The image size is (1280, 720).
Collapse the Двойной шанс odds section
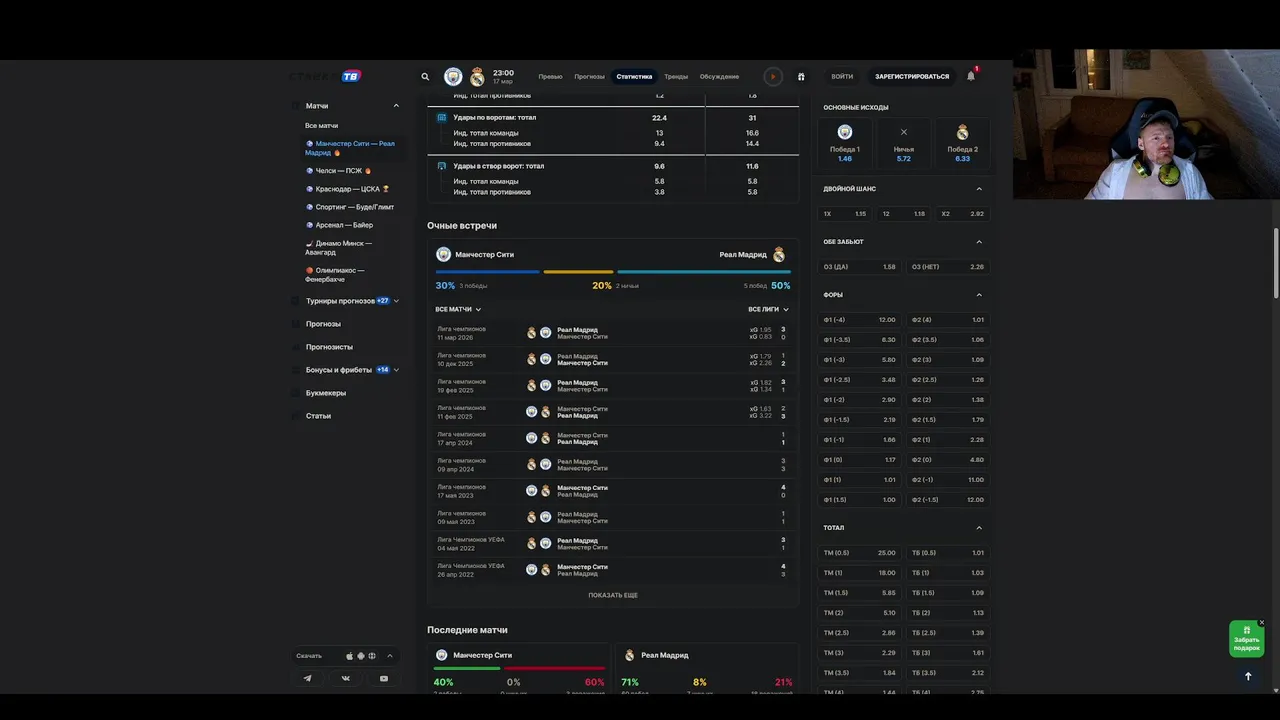tap(979, 189)
